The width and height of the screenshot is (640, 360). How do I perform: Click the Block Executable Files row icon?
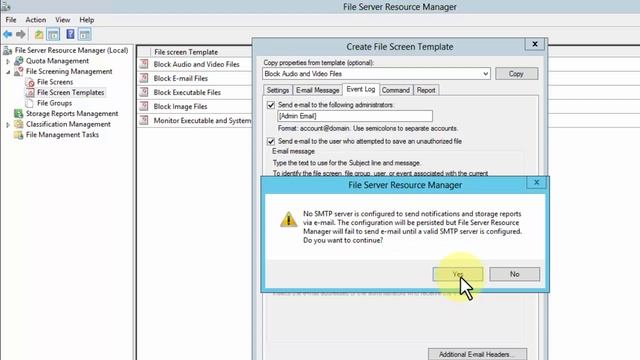[144, 92]
